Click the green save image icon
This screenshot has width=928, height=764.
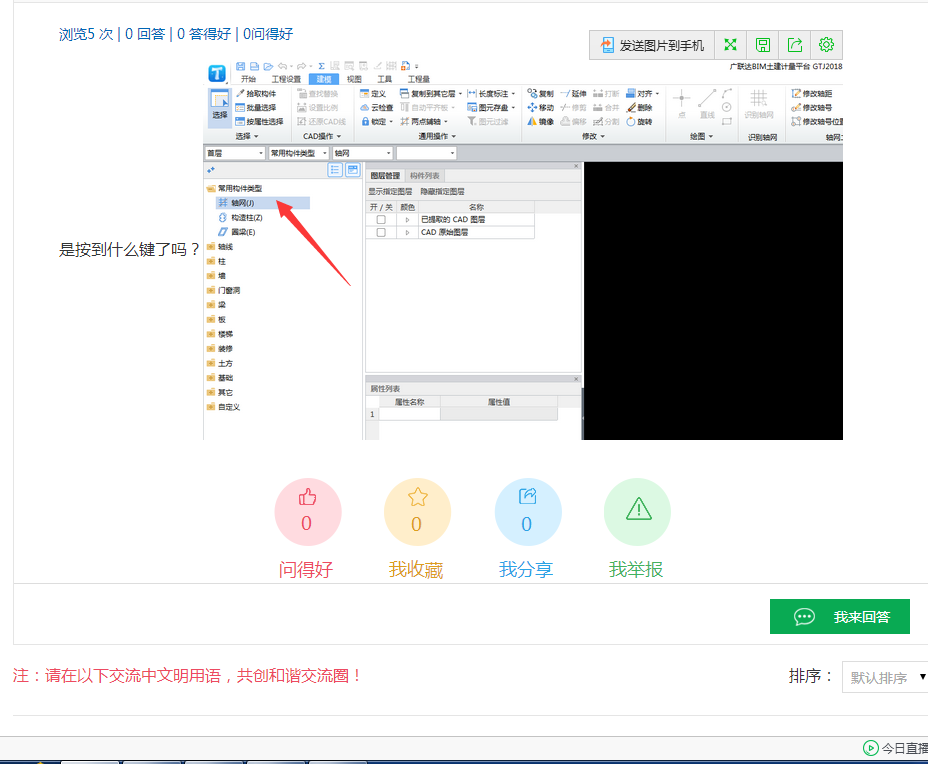762,45
